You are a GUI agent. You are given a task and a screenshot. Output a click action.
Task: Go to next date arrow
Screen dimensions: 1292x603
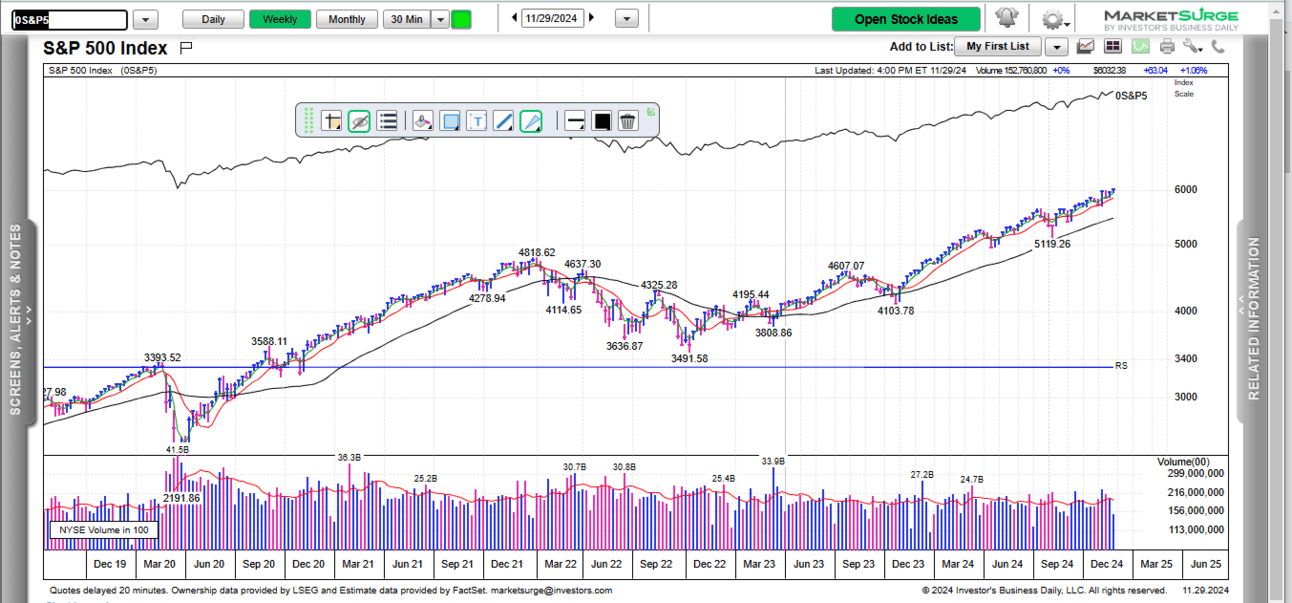point(592,18)
